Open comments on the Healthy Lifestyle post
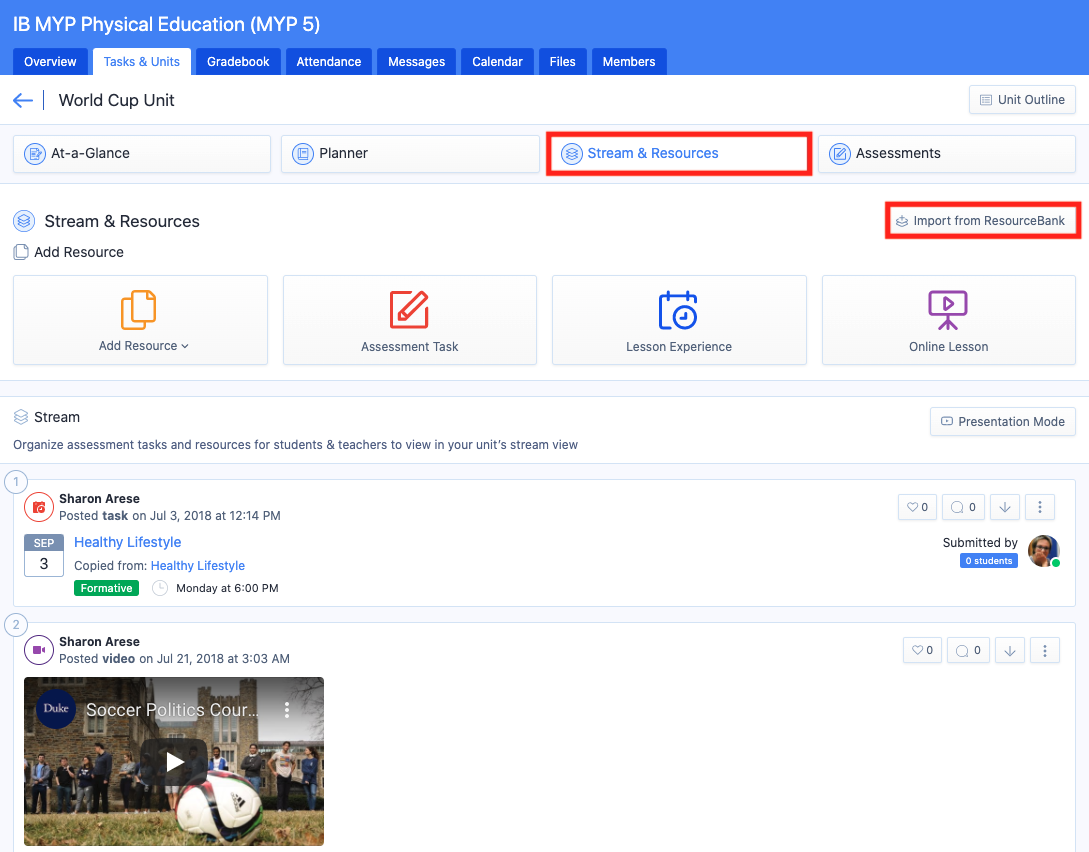Image resolution: width=1089 pixels, height=852 pixels. click(964, 507)
